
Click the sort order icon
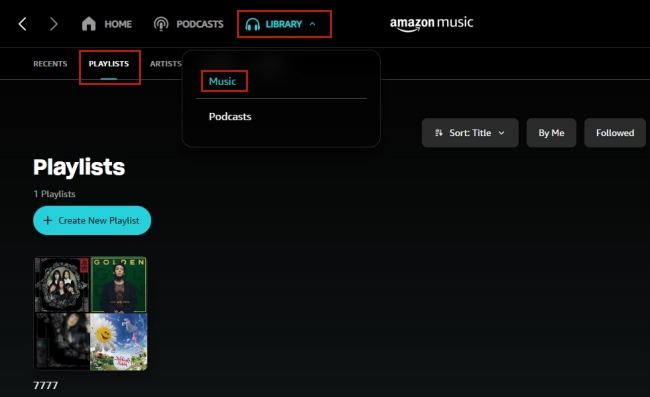point(439,133)
